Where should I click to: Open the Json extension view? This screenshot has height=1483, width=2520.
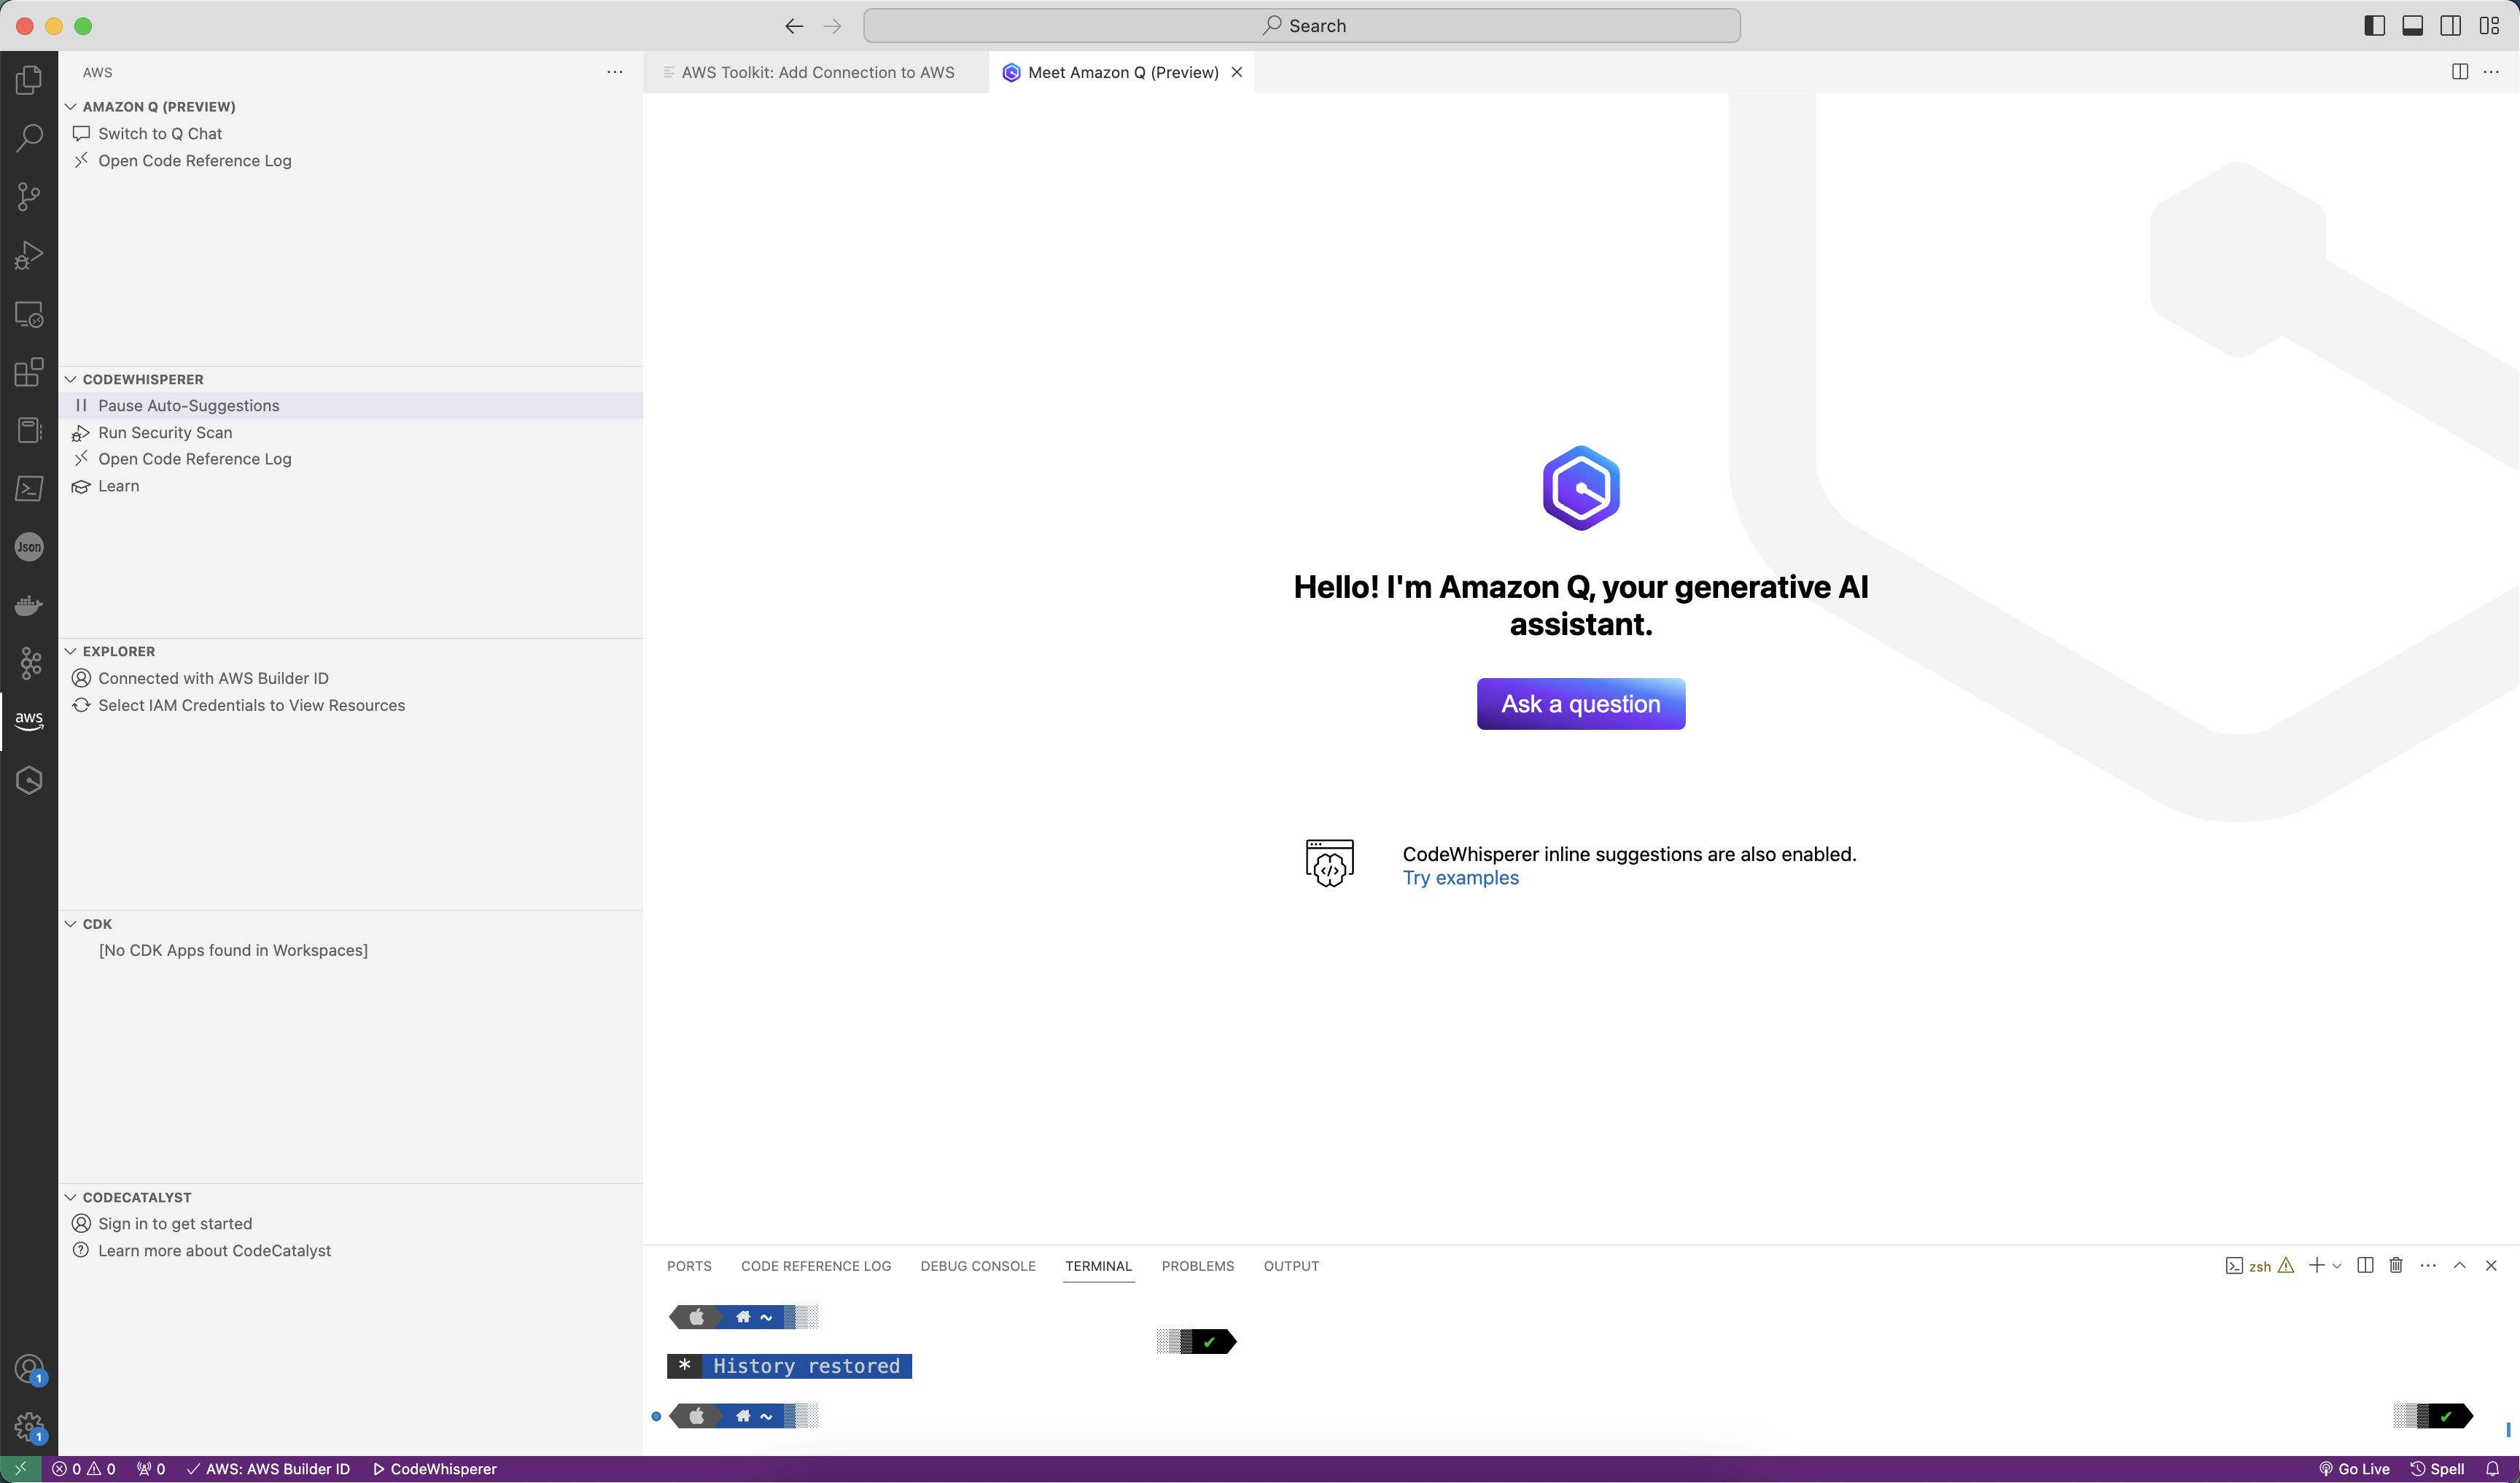29,547
